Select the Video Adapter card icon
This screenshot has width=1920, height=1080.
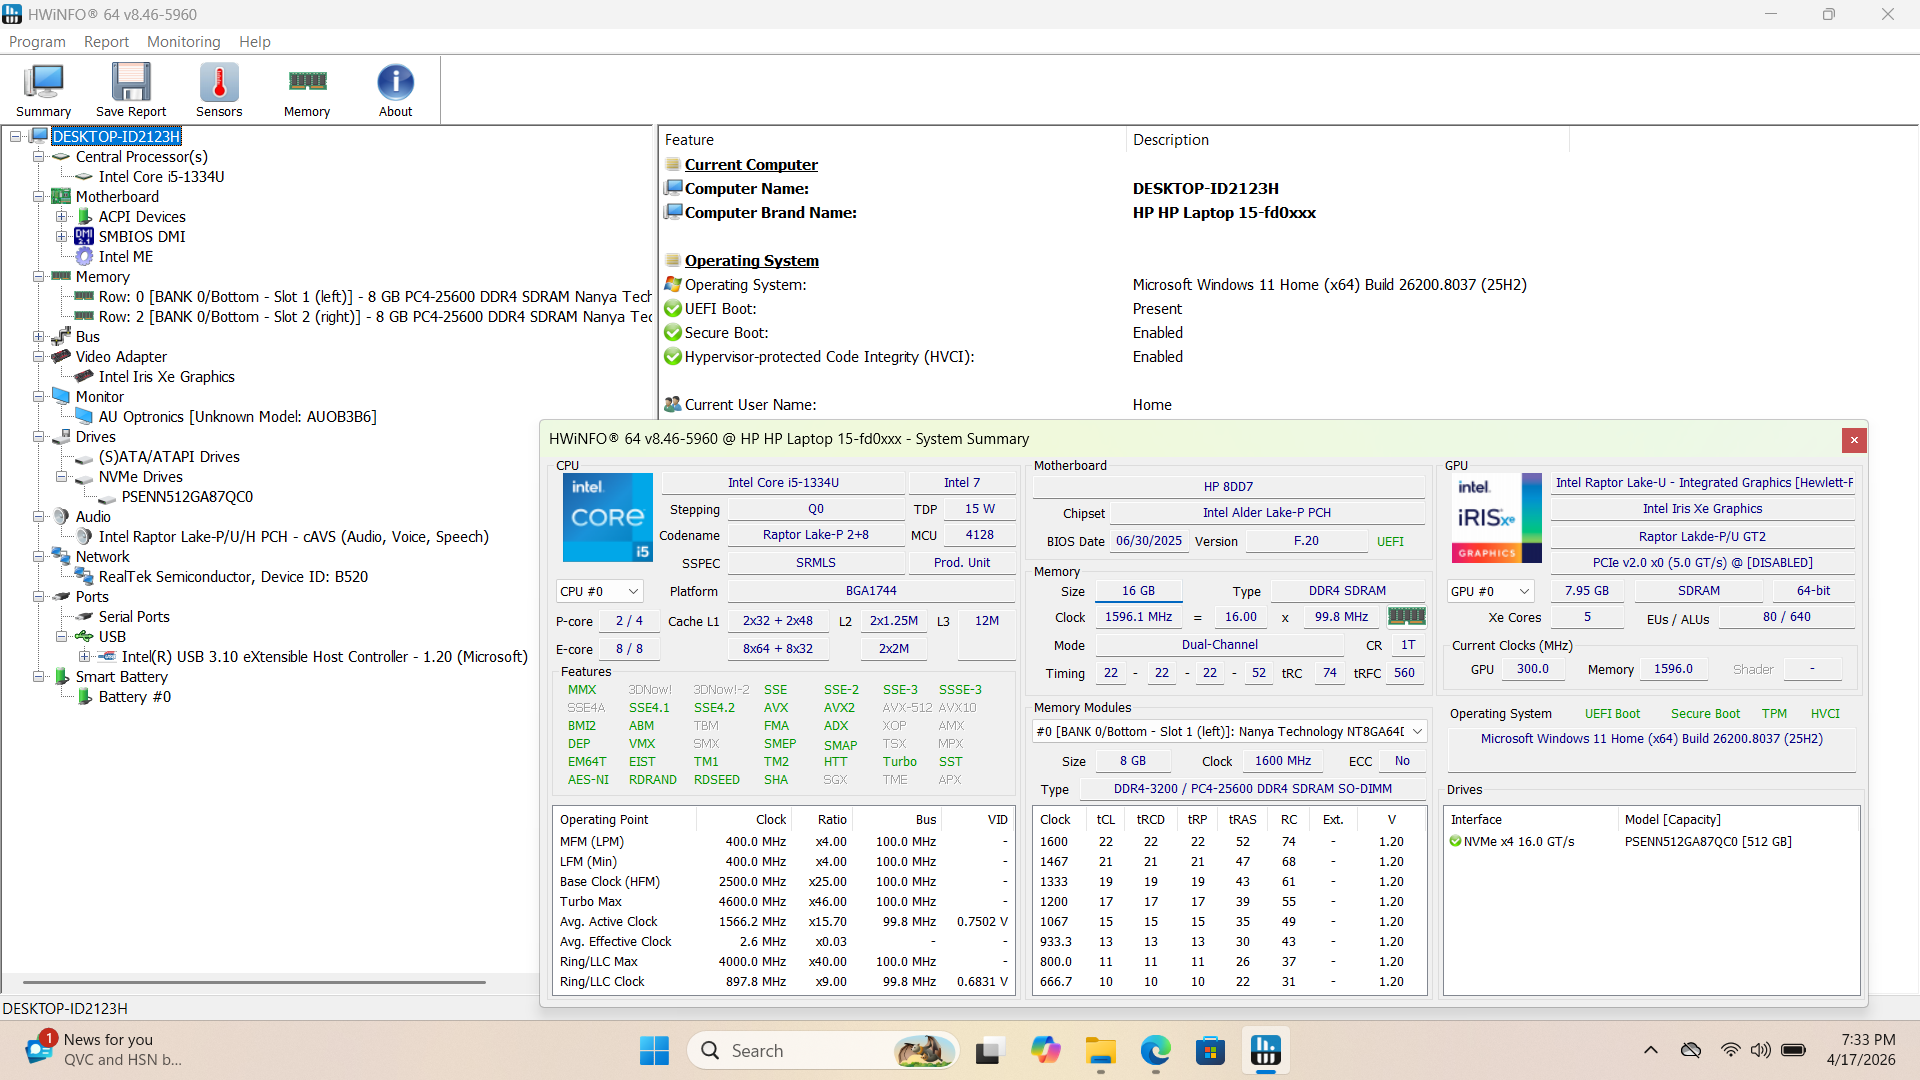tap(61, 357)
